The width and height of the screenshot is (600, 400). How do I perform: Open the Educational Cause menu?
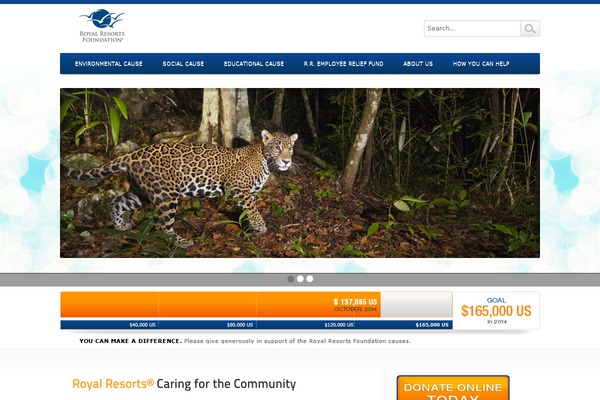coord(254,64)
